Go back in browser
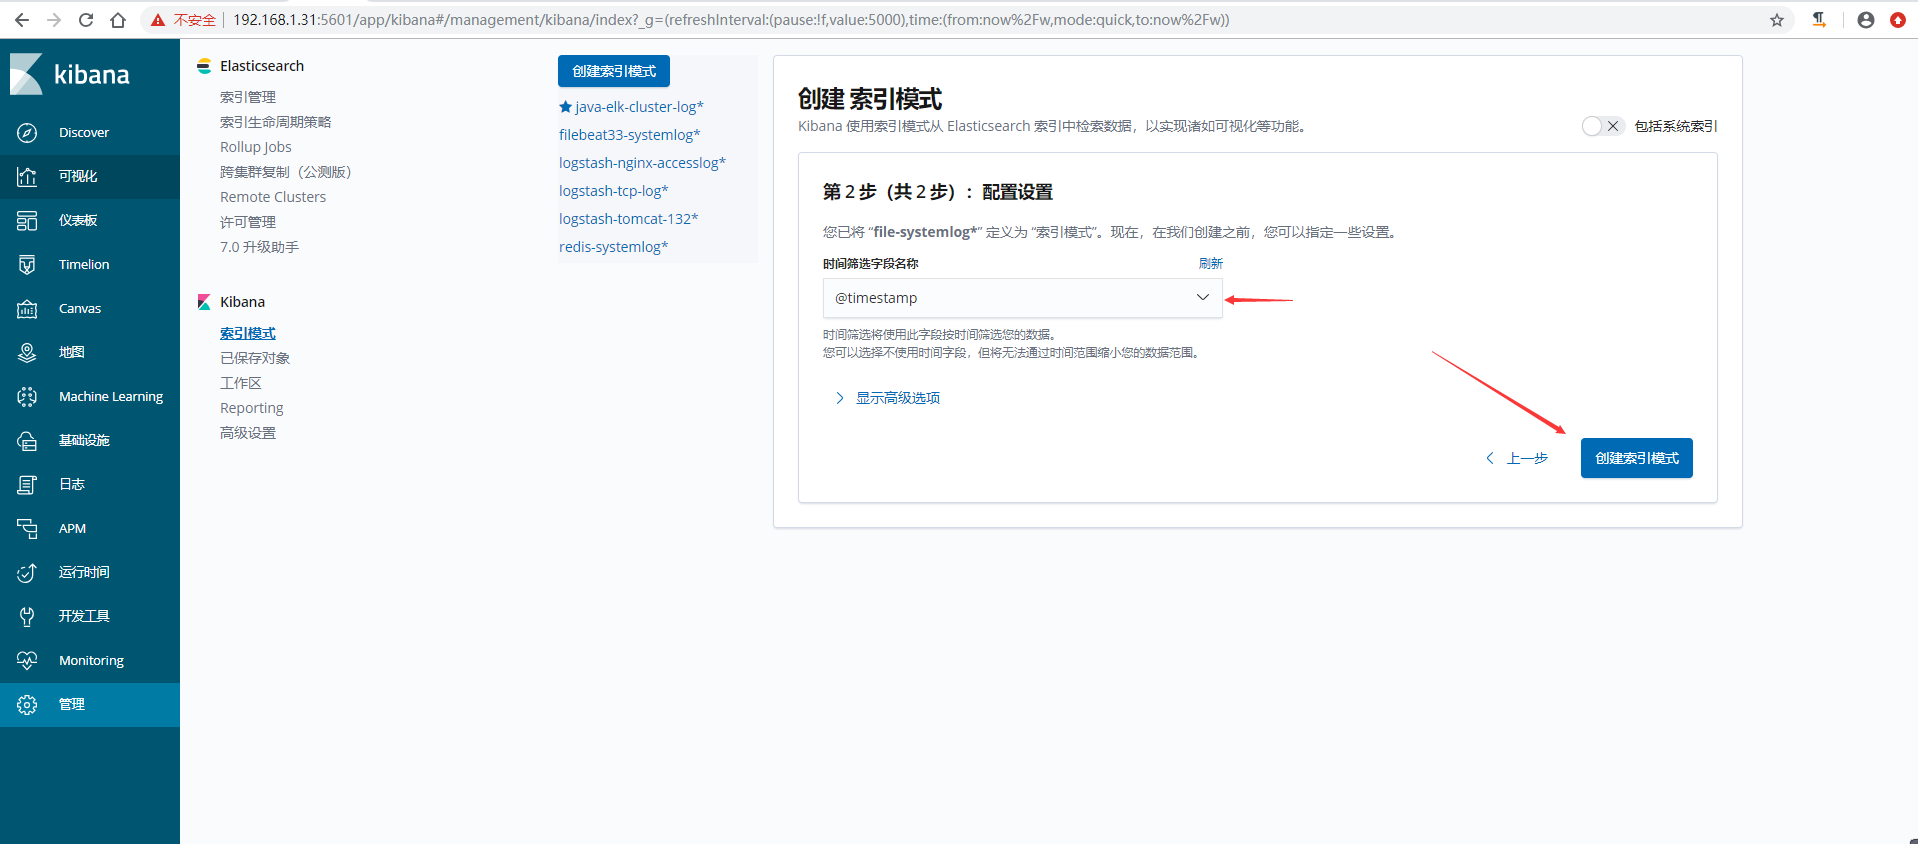The height and width of the screenshot is (844, 1918). tap(22, 20)
